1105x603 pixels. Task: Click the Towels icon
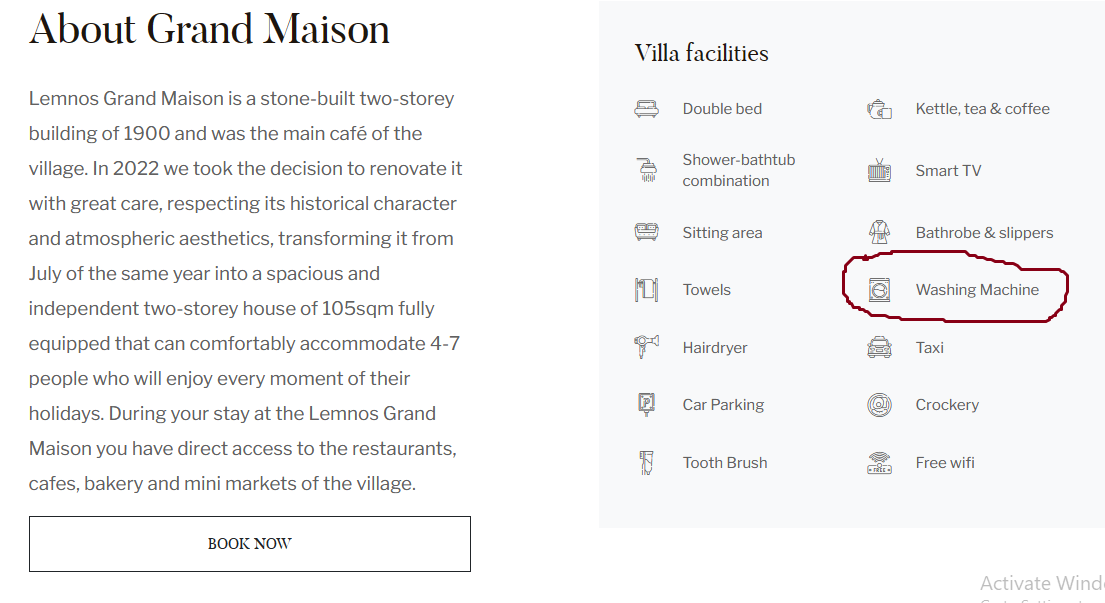(646, 290)
